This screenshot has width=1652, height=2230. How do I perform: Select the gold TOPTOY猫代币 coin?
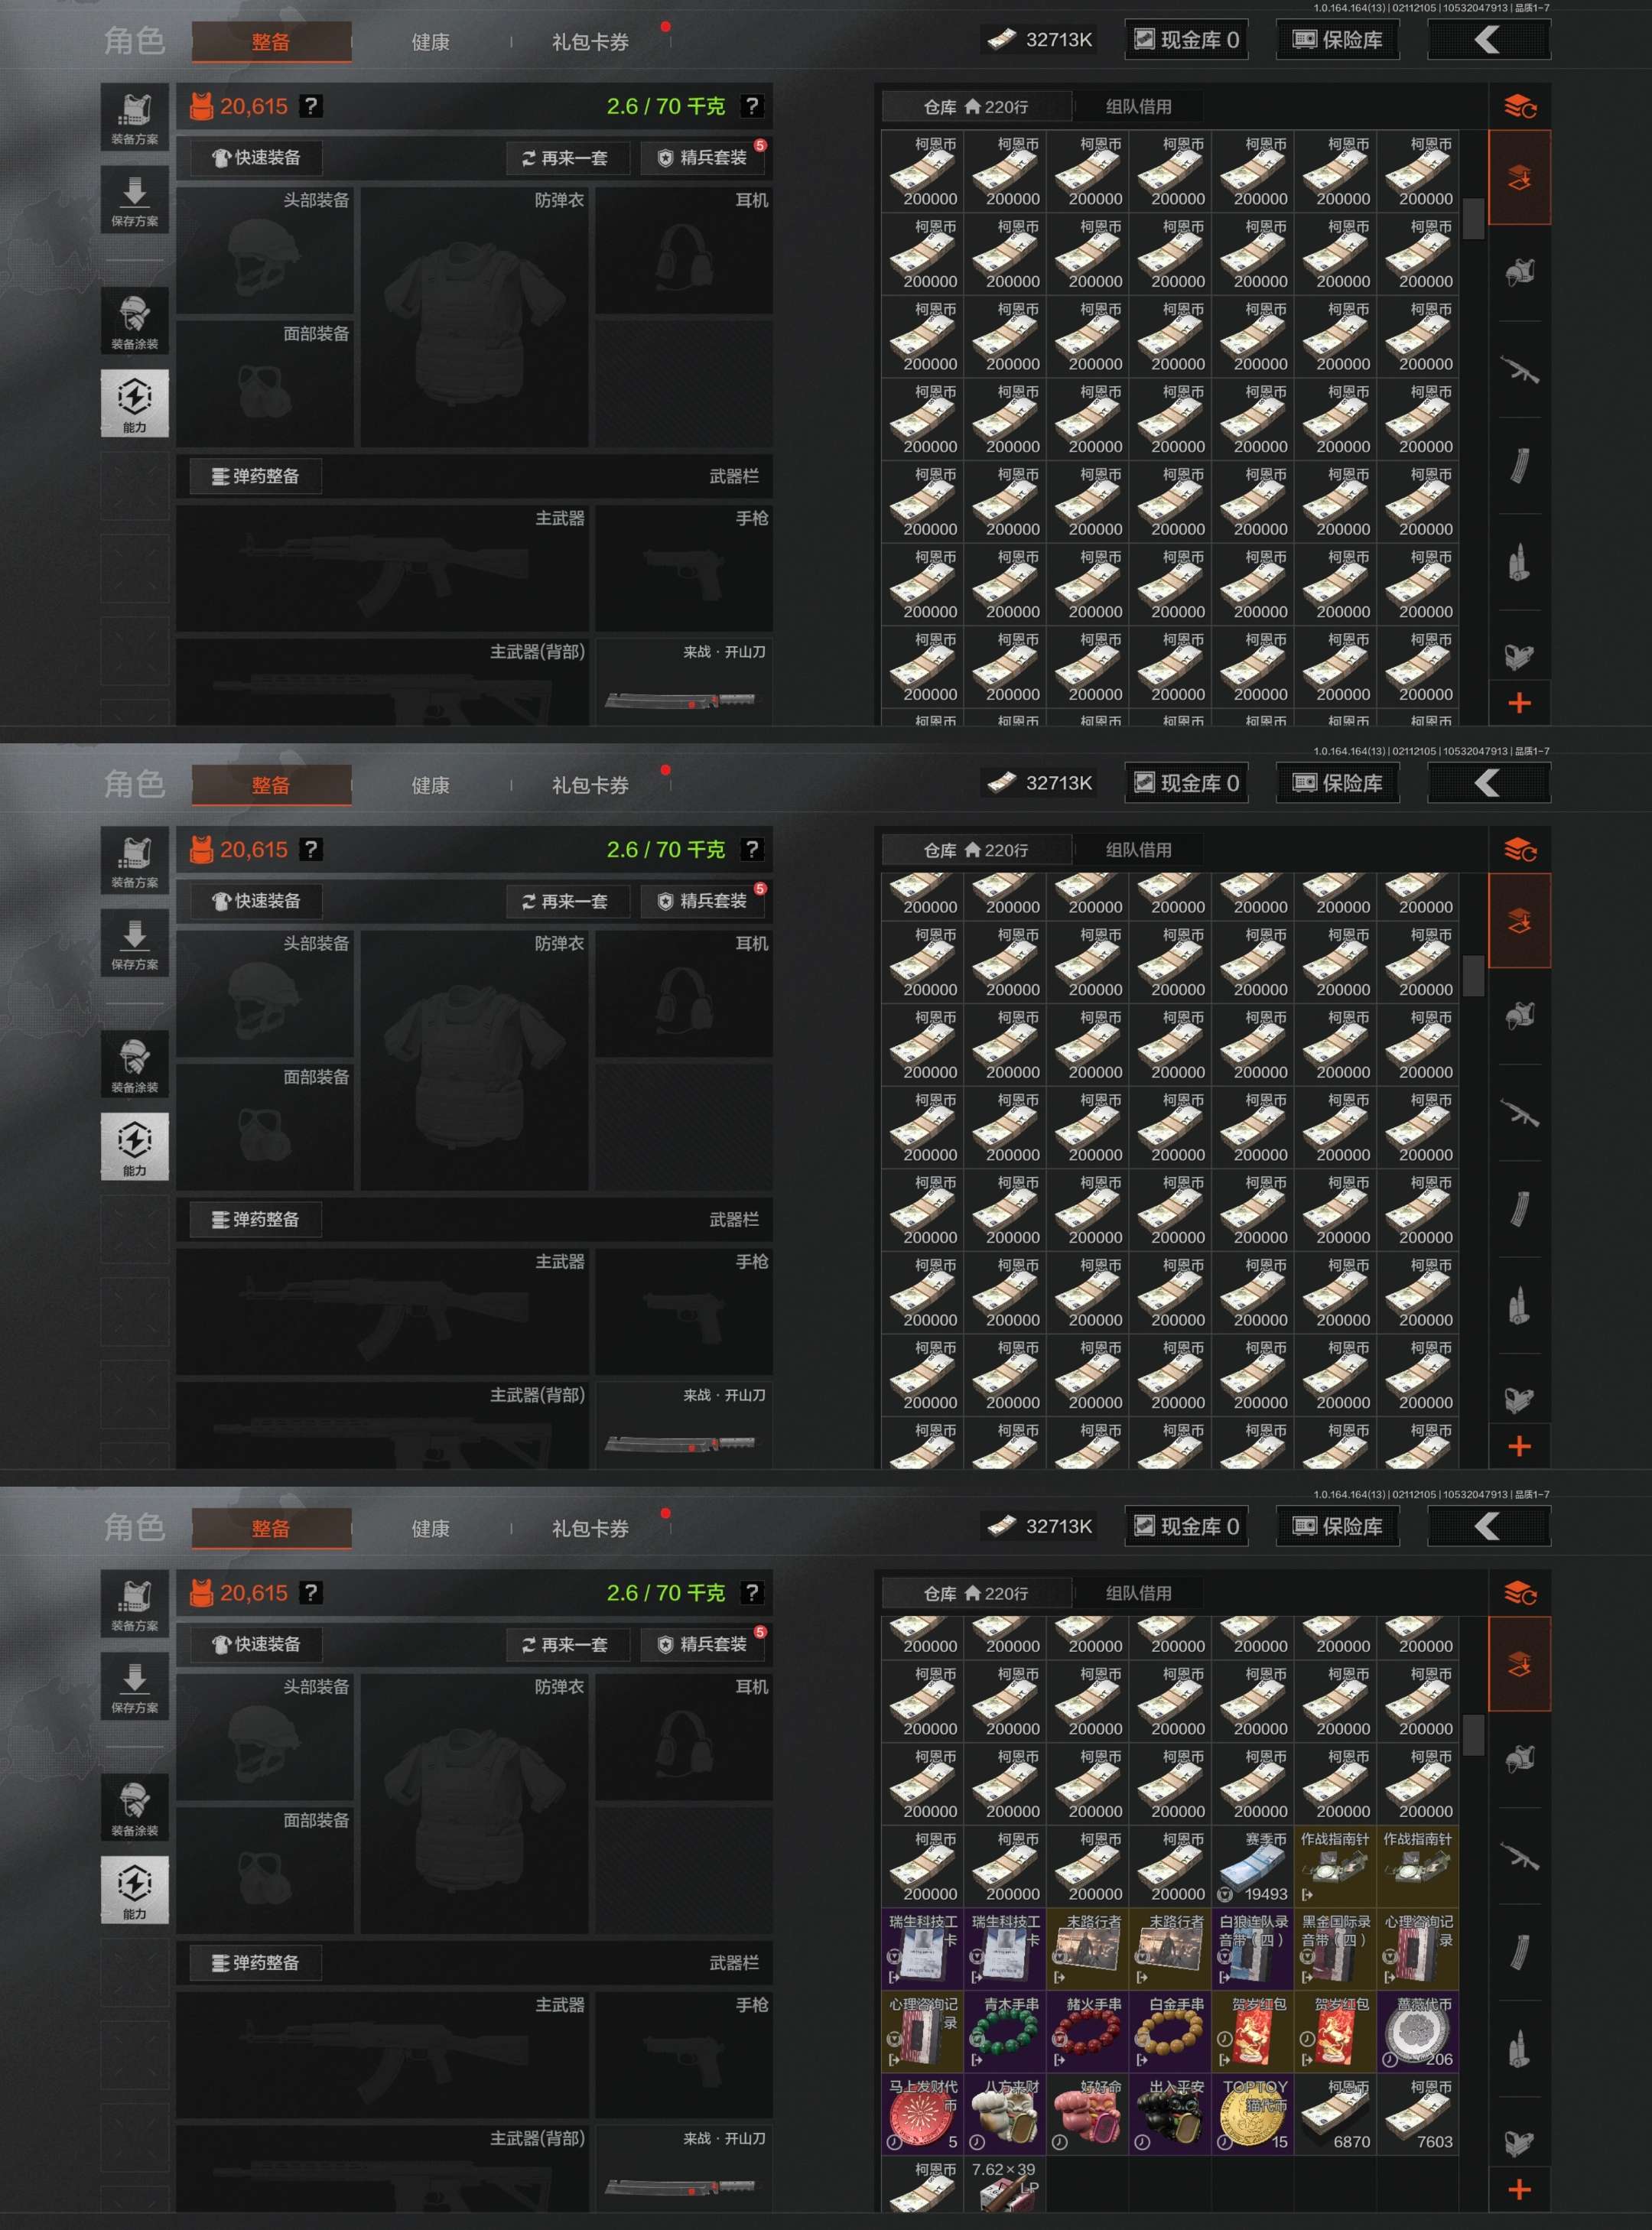(1253, 2114)
